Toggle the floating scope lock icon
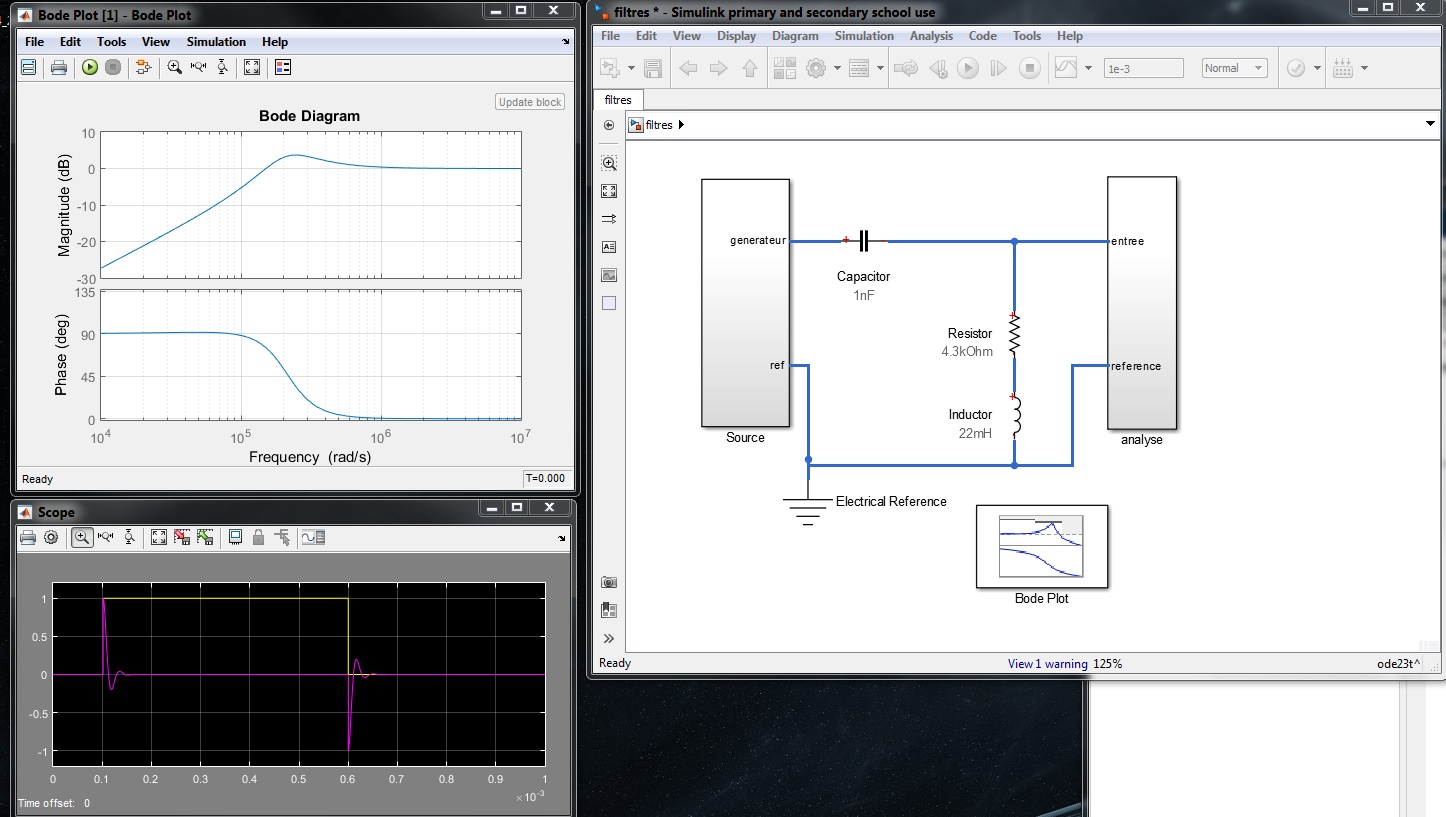The image size is (1446, 817). [259, 537]
